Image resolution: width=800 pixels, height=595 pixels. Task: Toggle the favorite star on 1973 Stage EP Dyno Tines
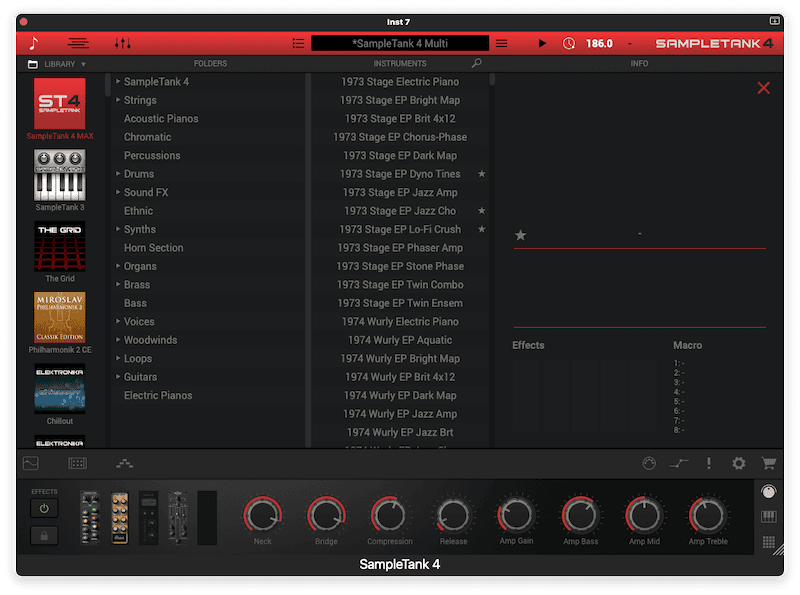[x=481, y=174]
